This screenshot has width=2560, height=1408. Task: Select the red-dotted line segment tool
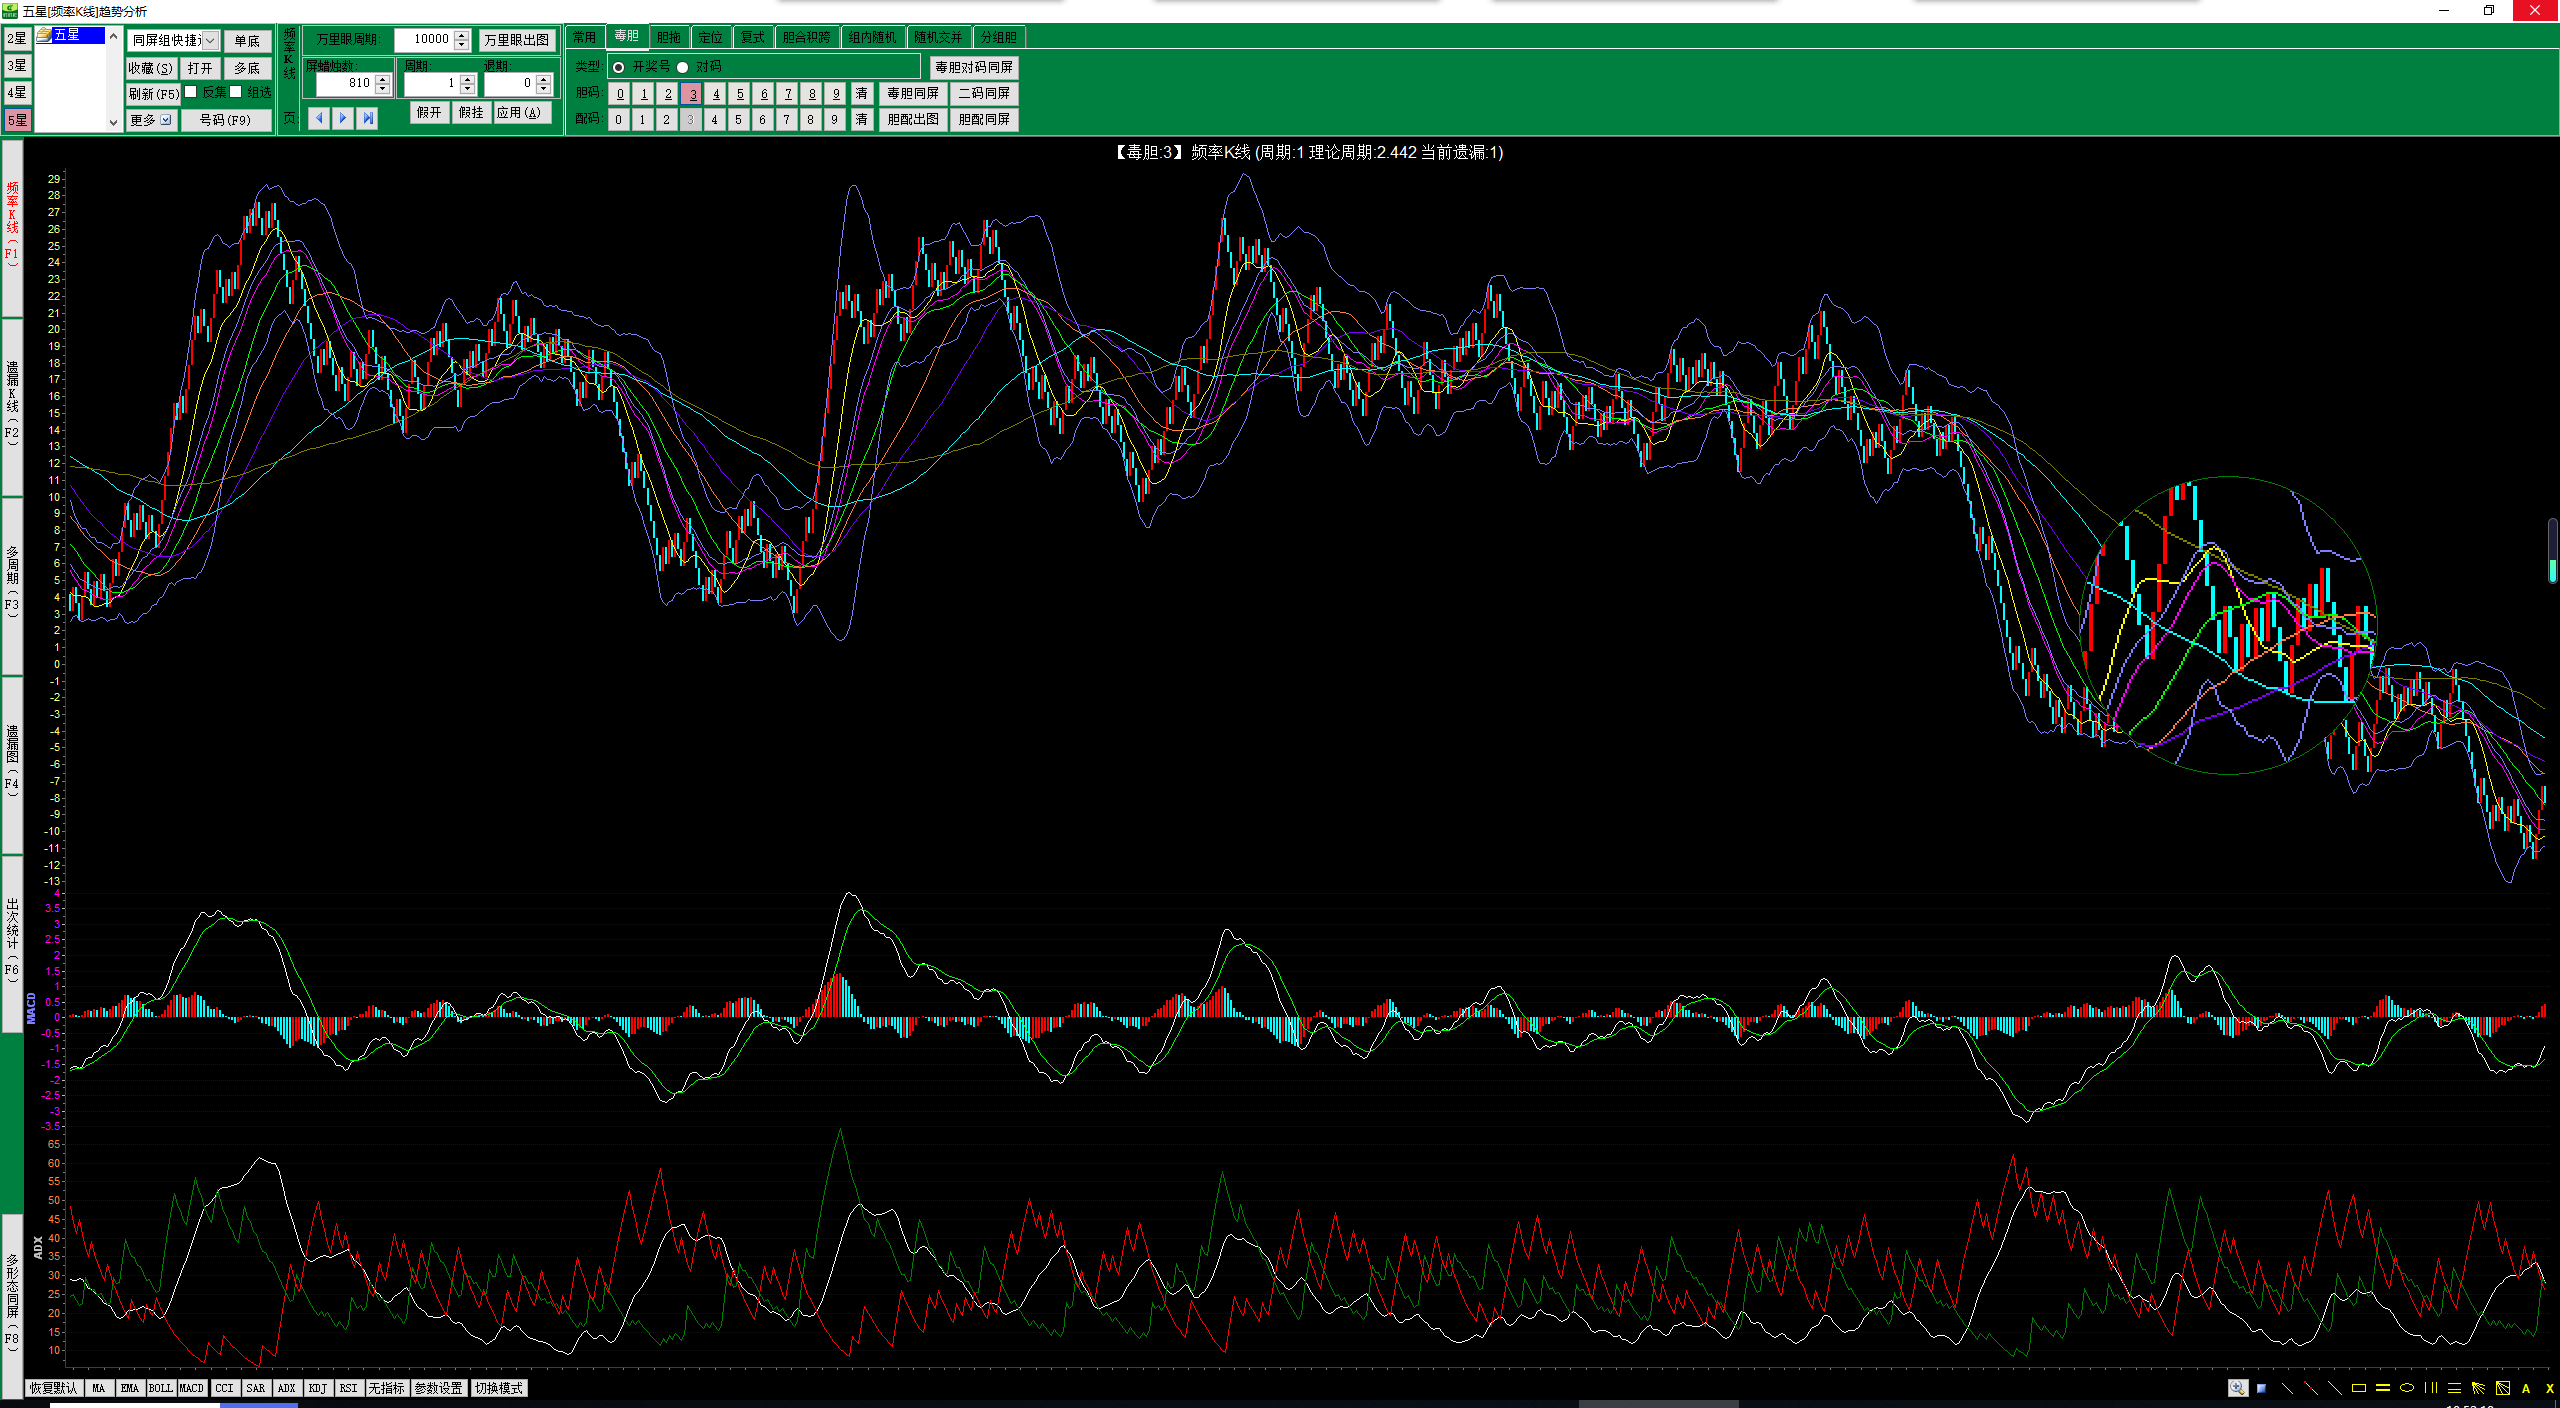(x=2311, y=1388)
